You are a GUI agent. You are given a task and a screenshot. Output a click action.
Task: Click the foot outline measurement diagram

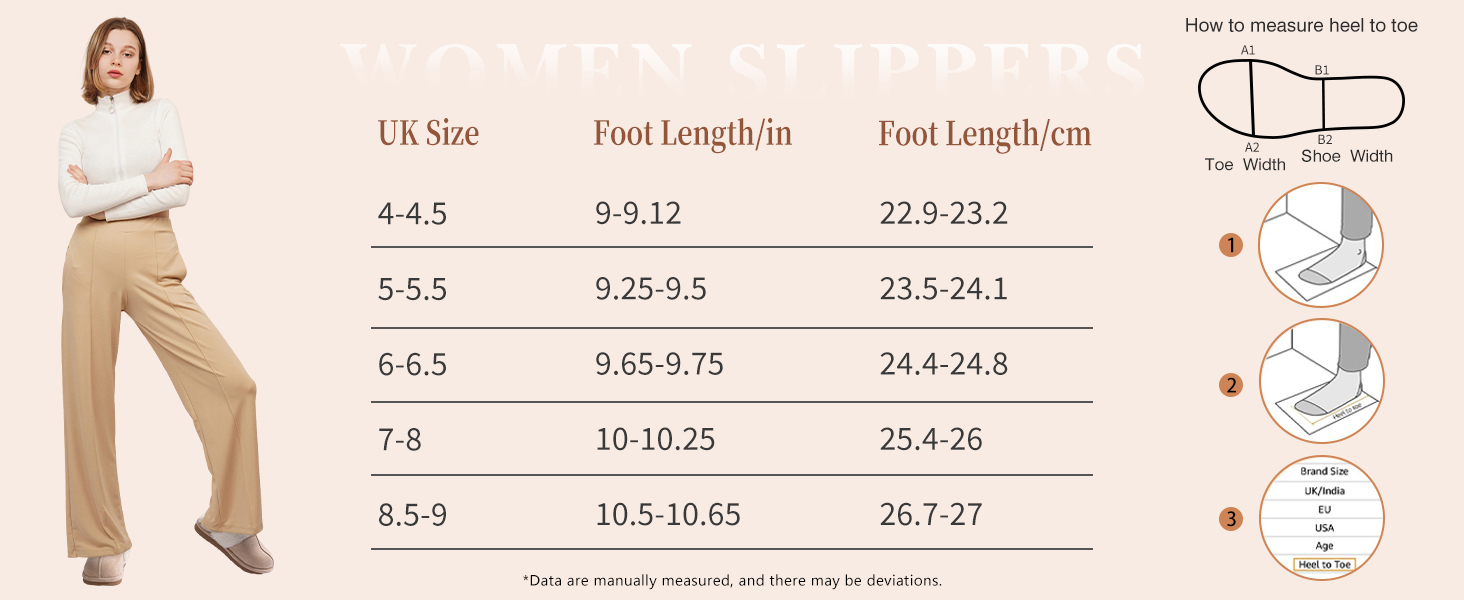click(x=1300, y=97)
